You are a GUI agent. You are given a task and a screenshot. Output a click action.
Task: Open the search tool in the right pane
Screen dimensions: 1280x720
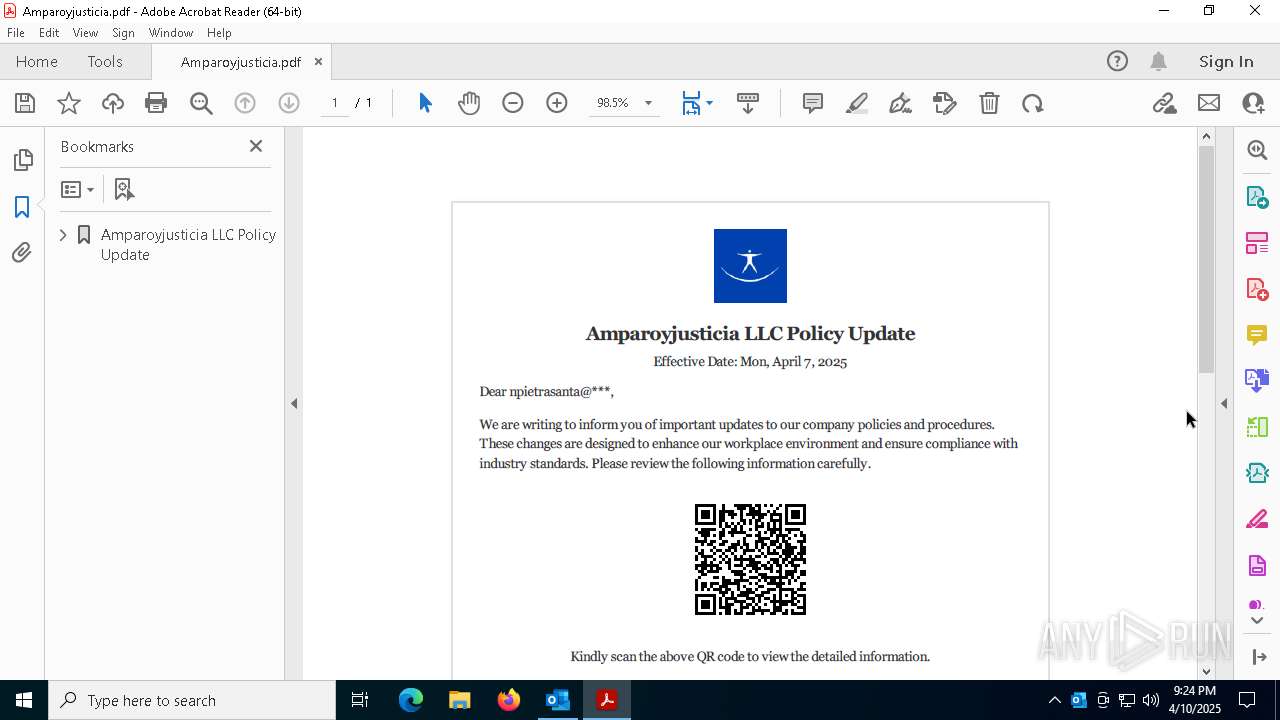(x=1257, y=150)
